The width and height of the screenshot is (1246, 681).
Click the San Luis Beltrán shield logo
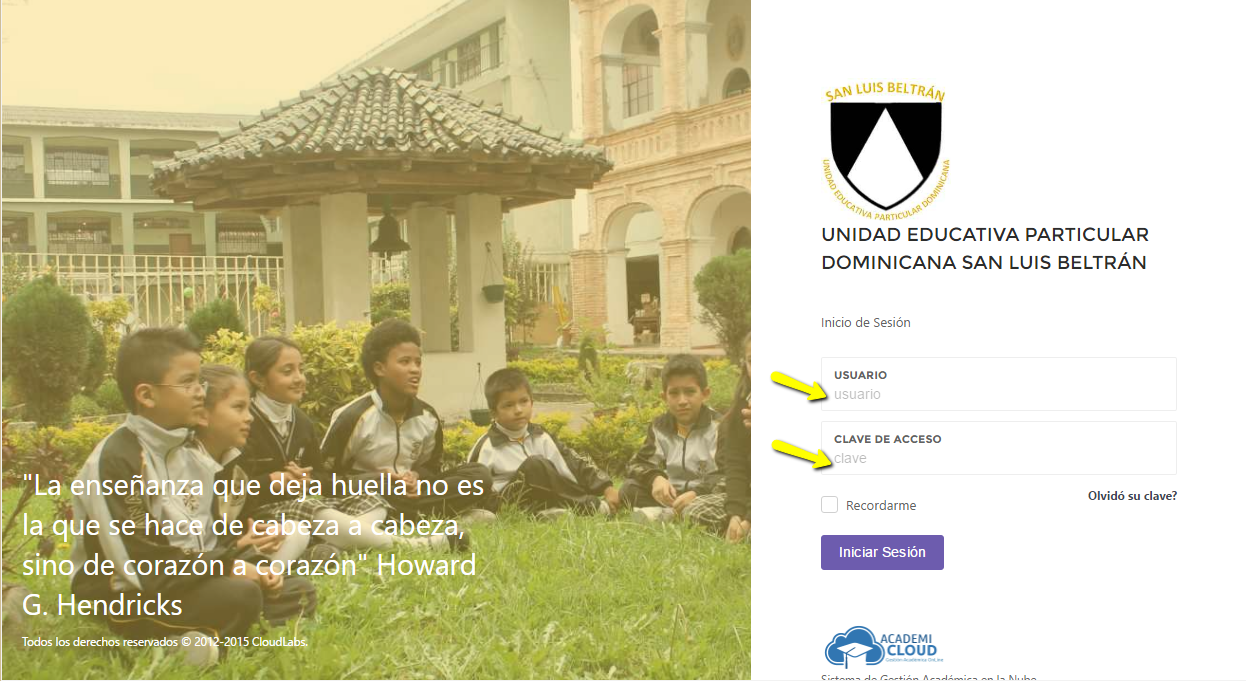[884, 149]
